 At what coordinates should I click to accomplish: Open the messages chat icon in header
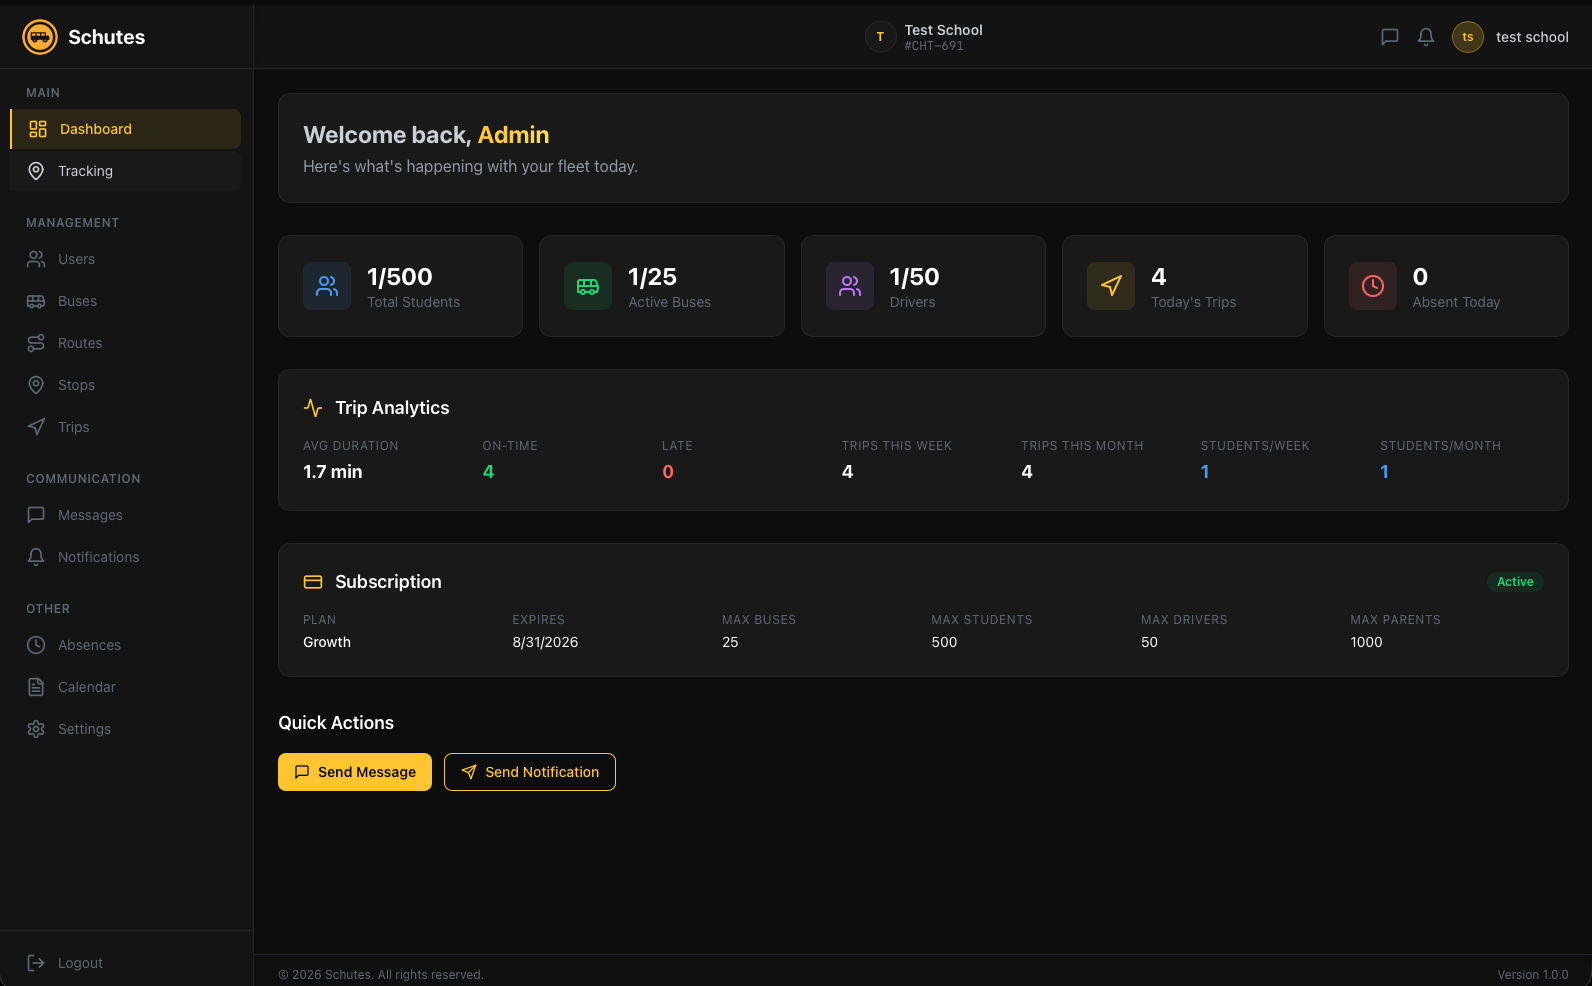[x=1389, y=37]
